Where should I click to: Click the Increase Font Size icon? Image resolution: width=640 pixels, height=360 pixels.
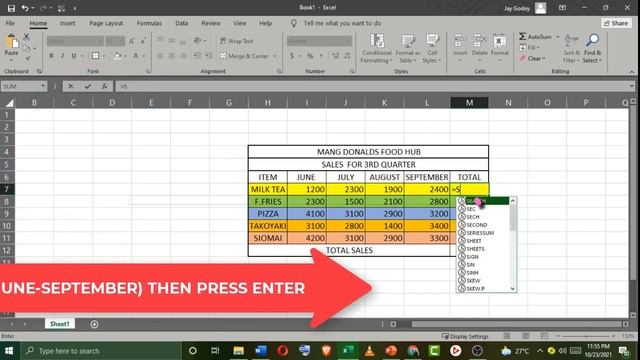pos(132,41)
